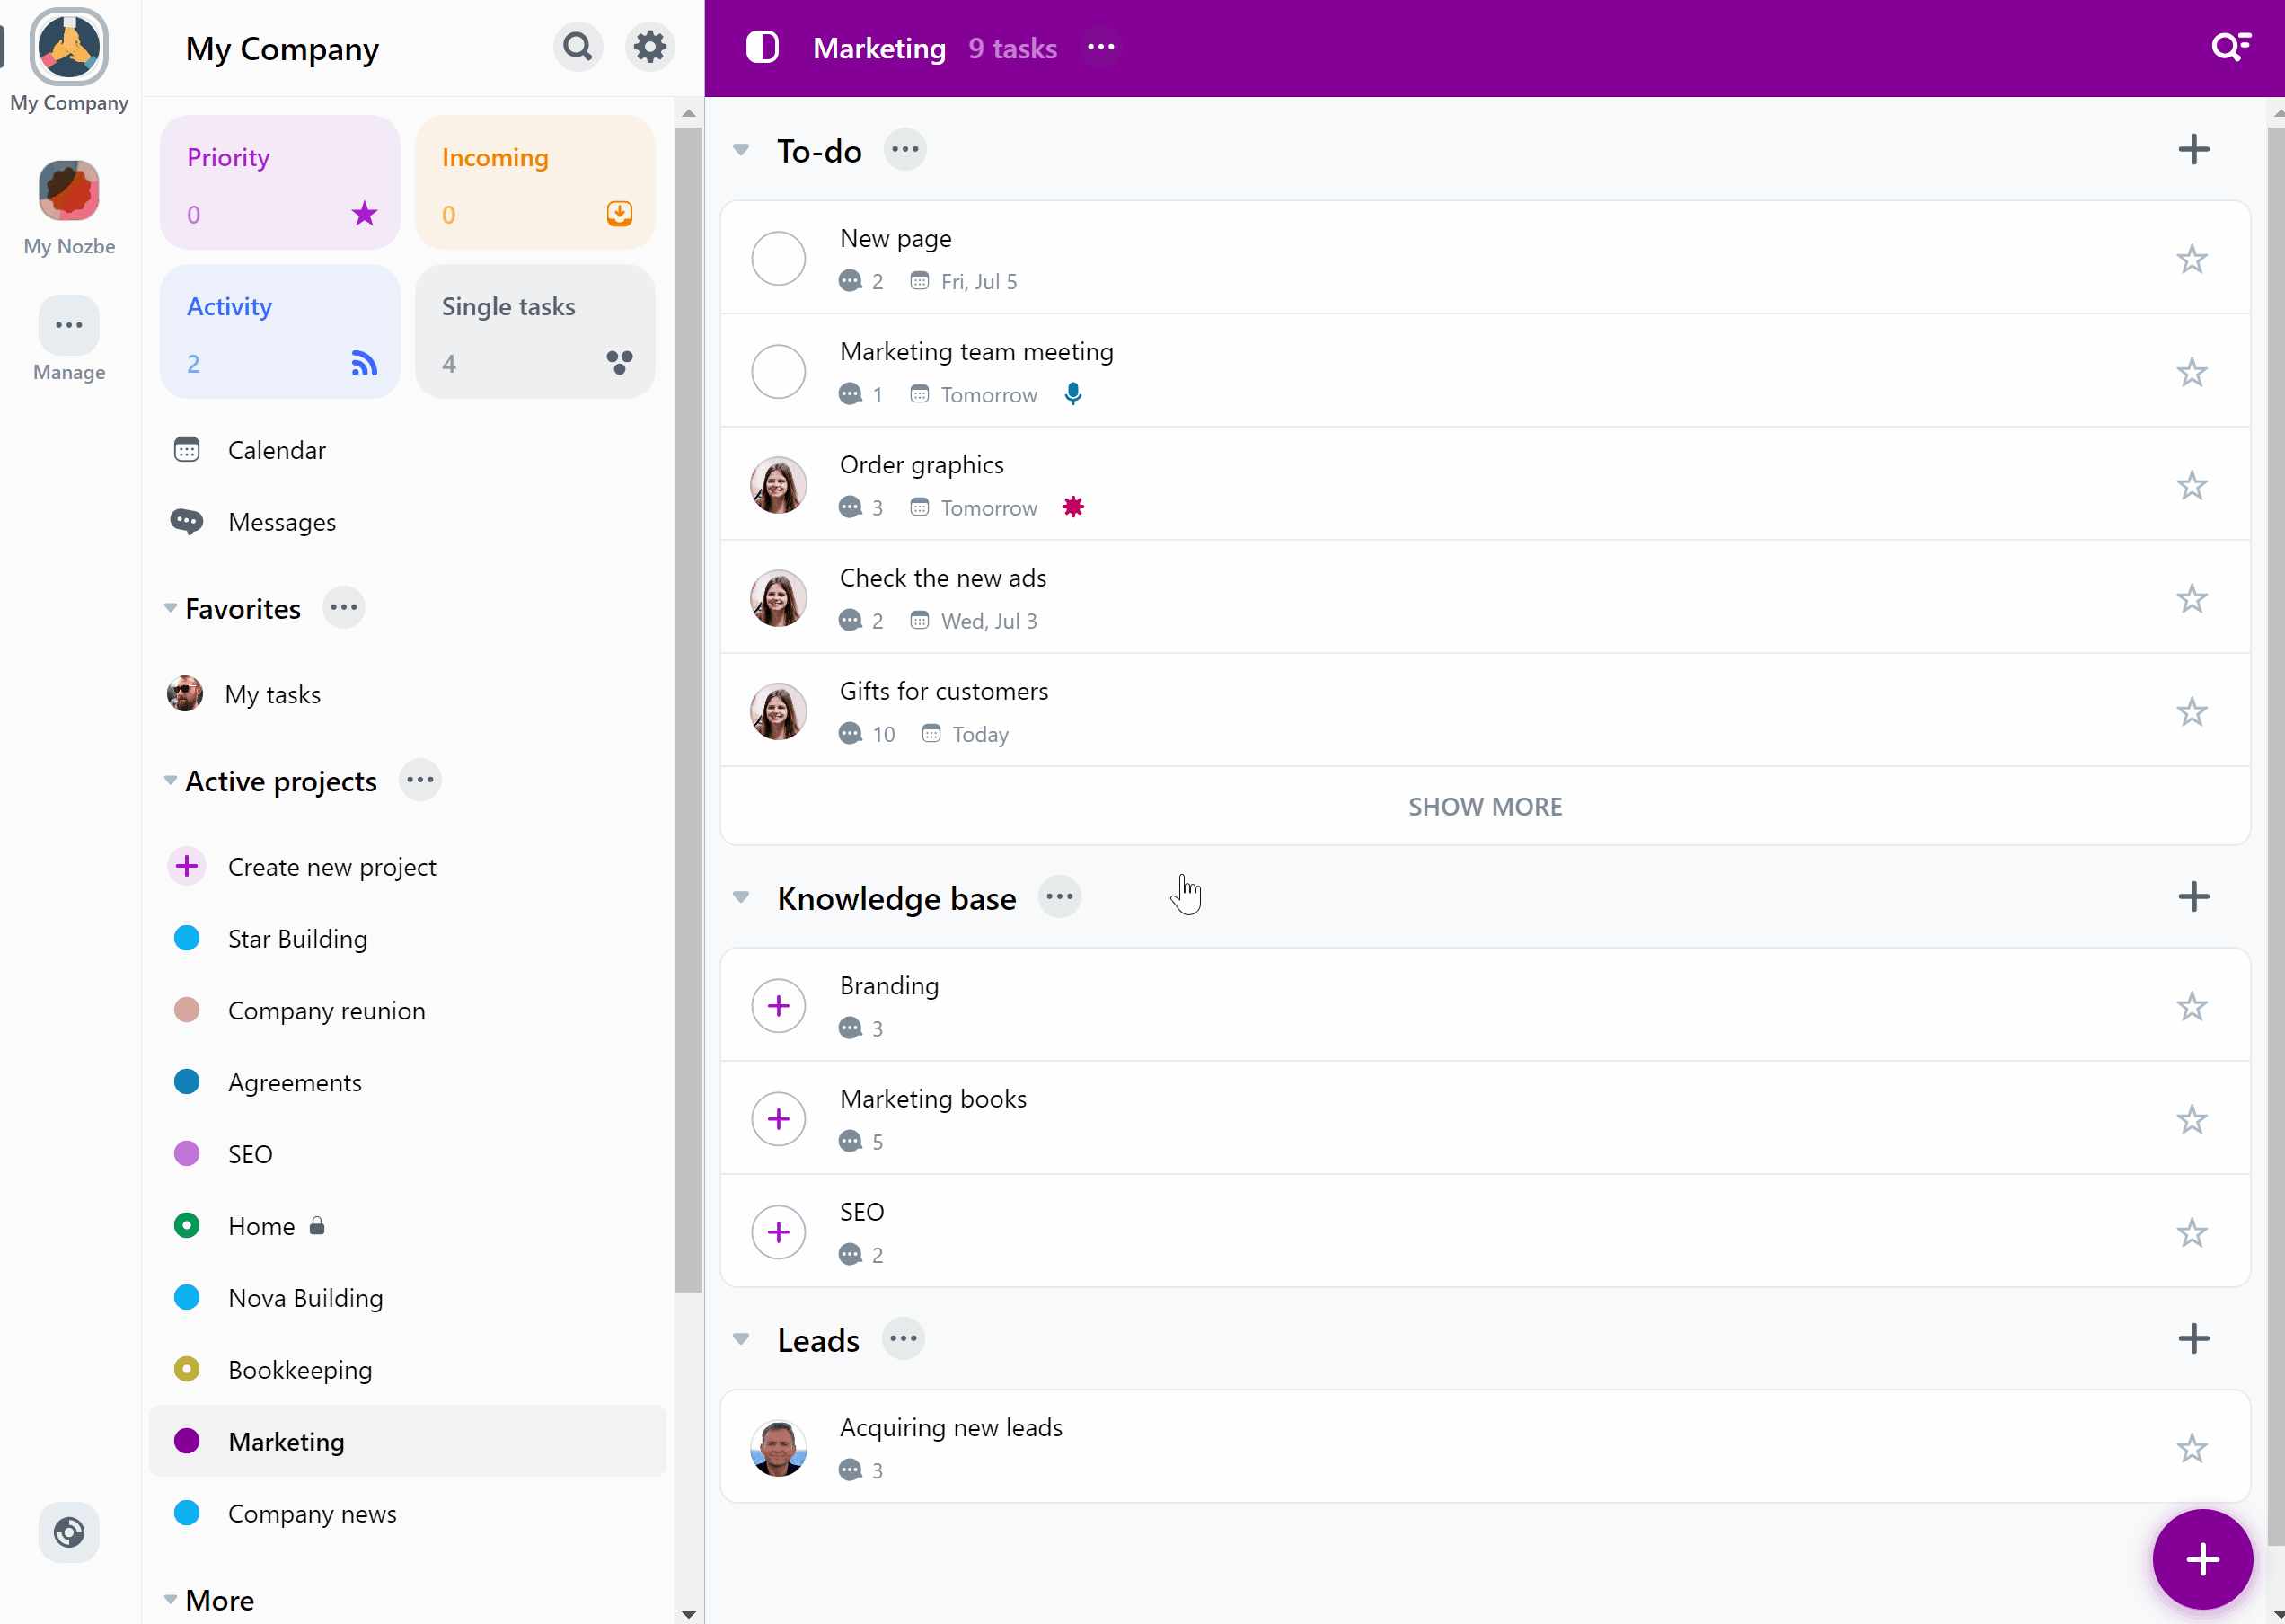The image size is (2285, 1624).
Task: Click the plus button to add new task
Action: pyautogui.click(x=2201, y=1559)
